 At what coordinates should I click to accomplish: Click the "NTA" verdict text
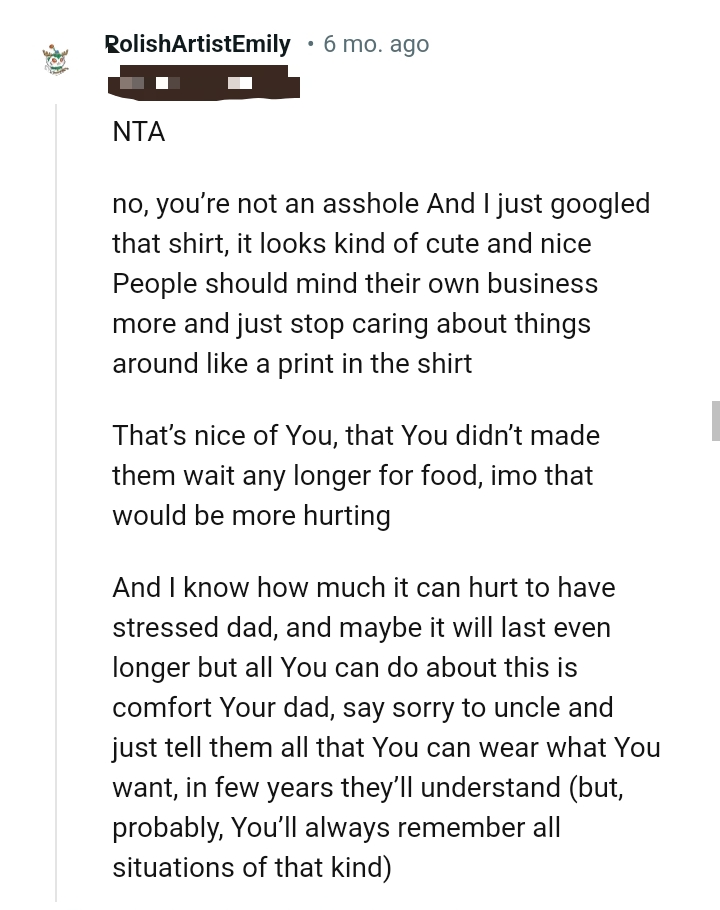[139, 132]
